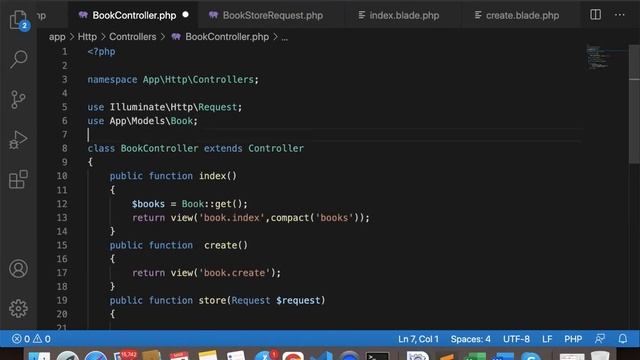Viewport: 640px width, 360px height.
Task: Open the editor More Actions ellipsis
Action: (x=620, y=15)
